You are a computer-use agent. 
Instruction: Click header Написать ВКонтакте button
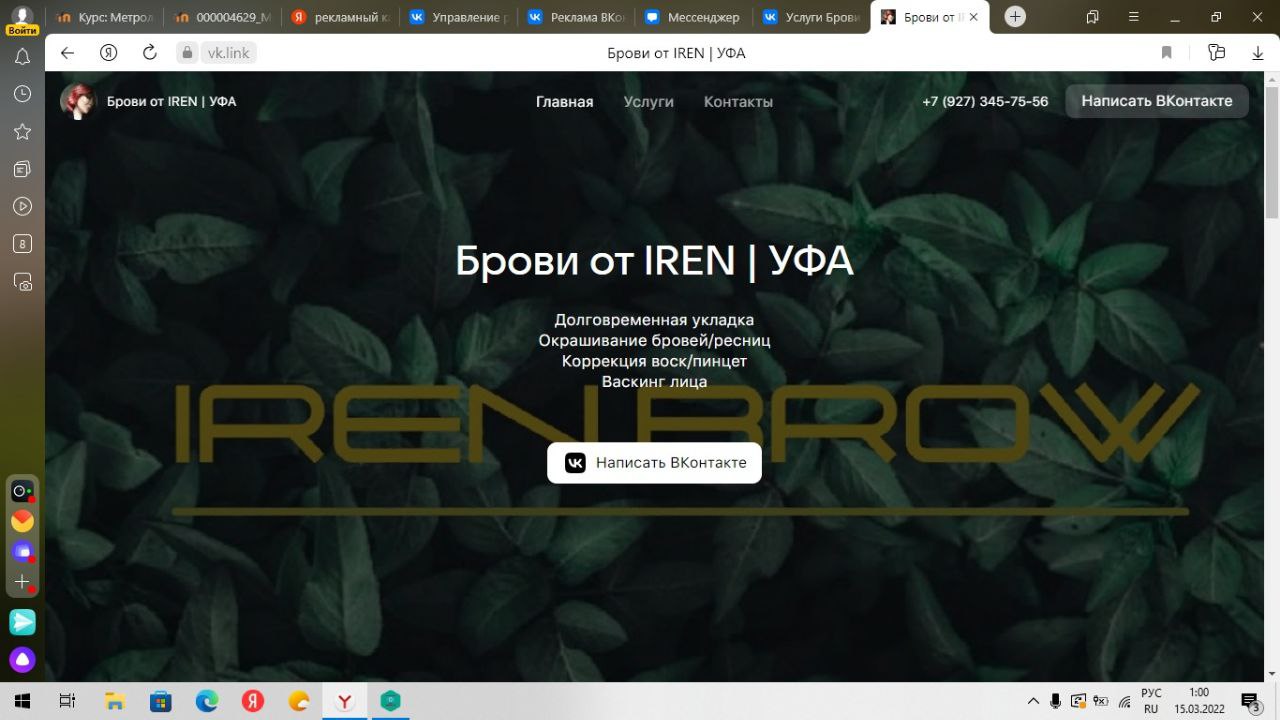pos(1157,101)
